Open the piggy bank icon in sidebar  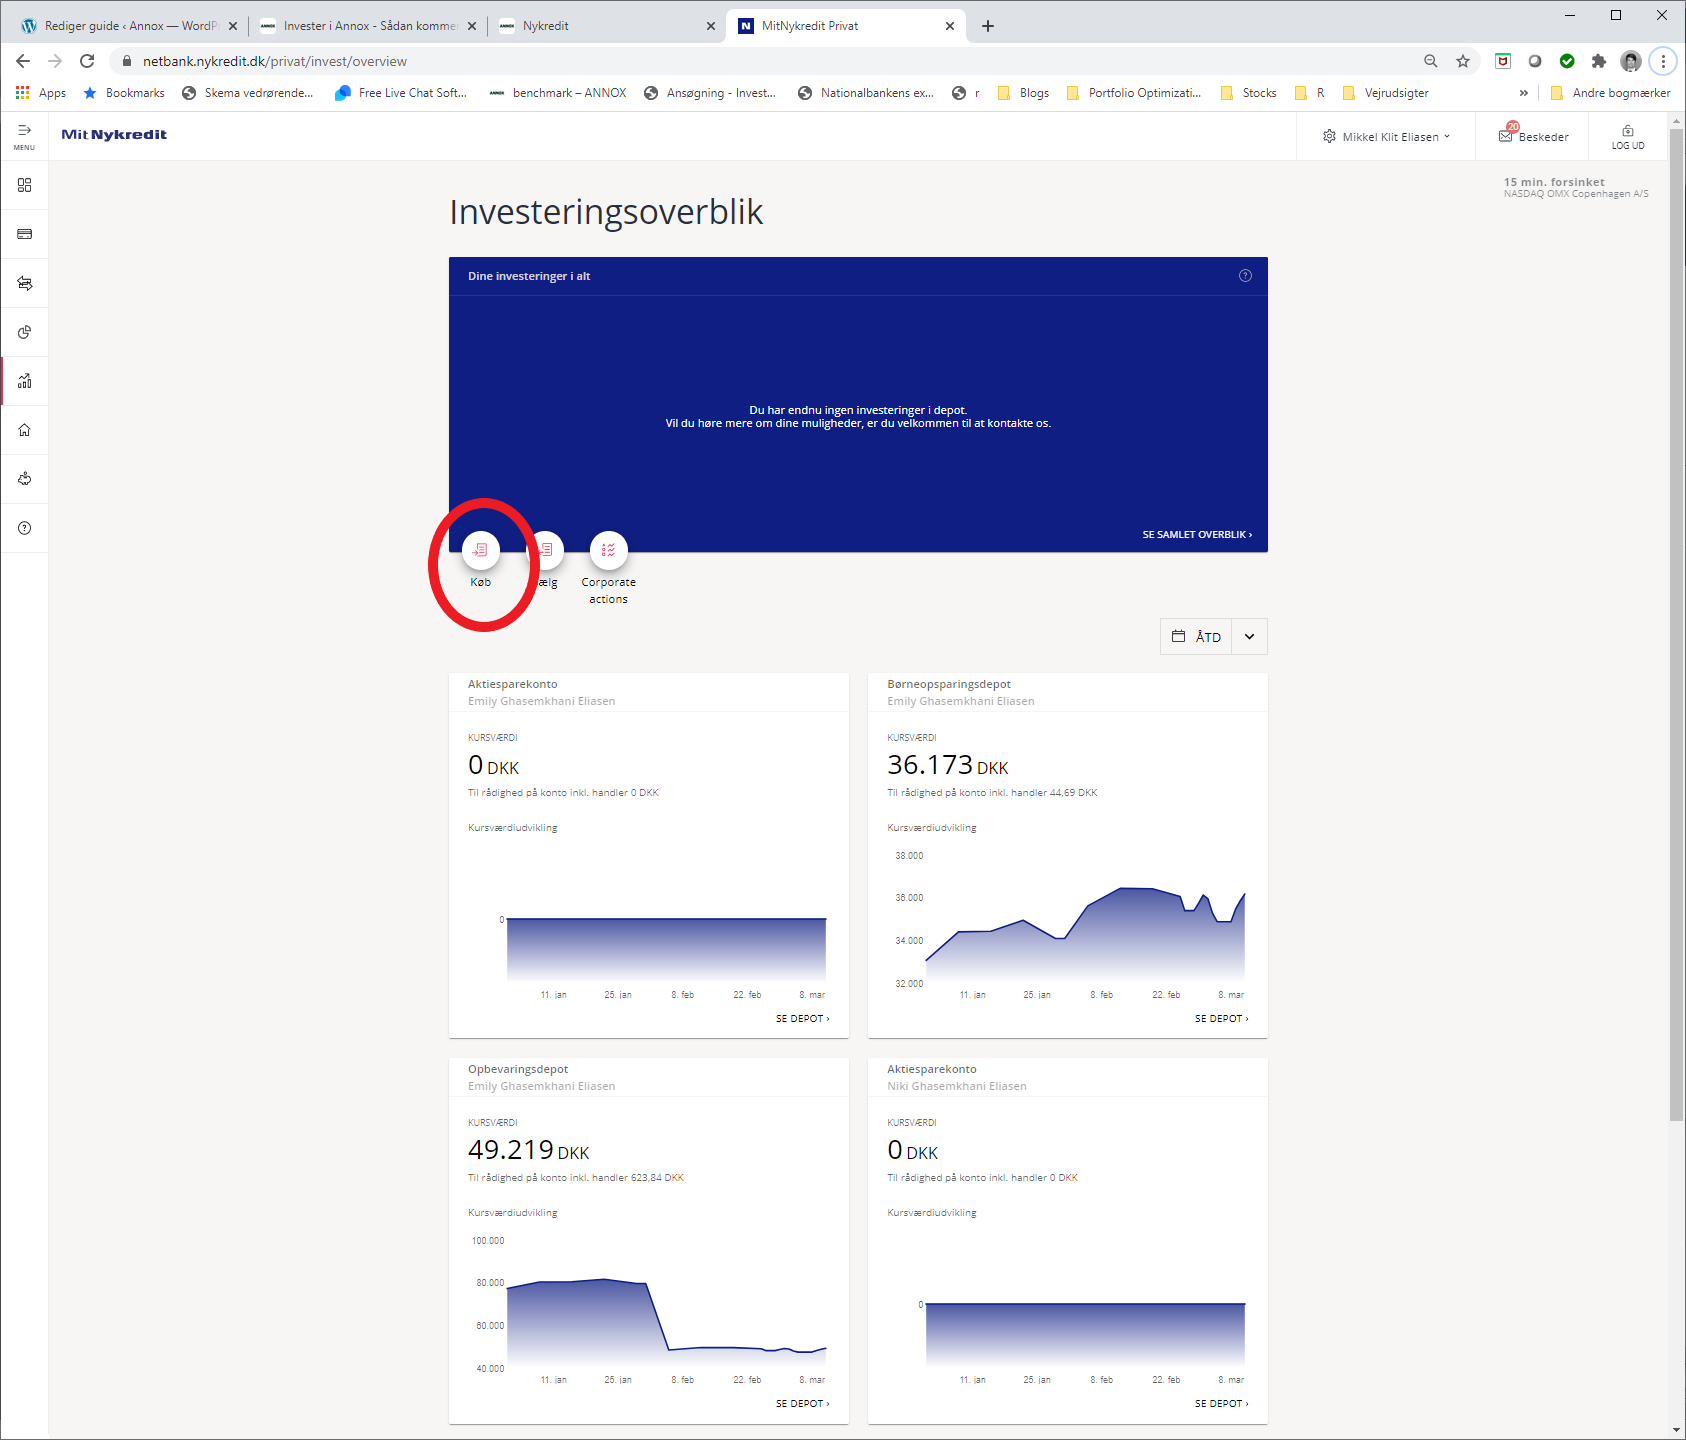(24, 479)
